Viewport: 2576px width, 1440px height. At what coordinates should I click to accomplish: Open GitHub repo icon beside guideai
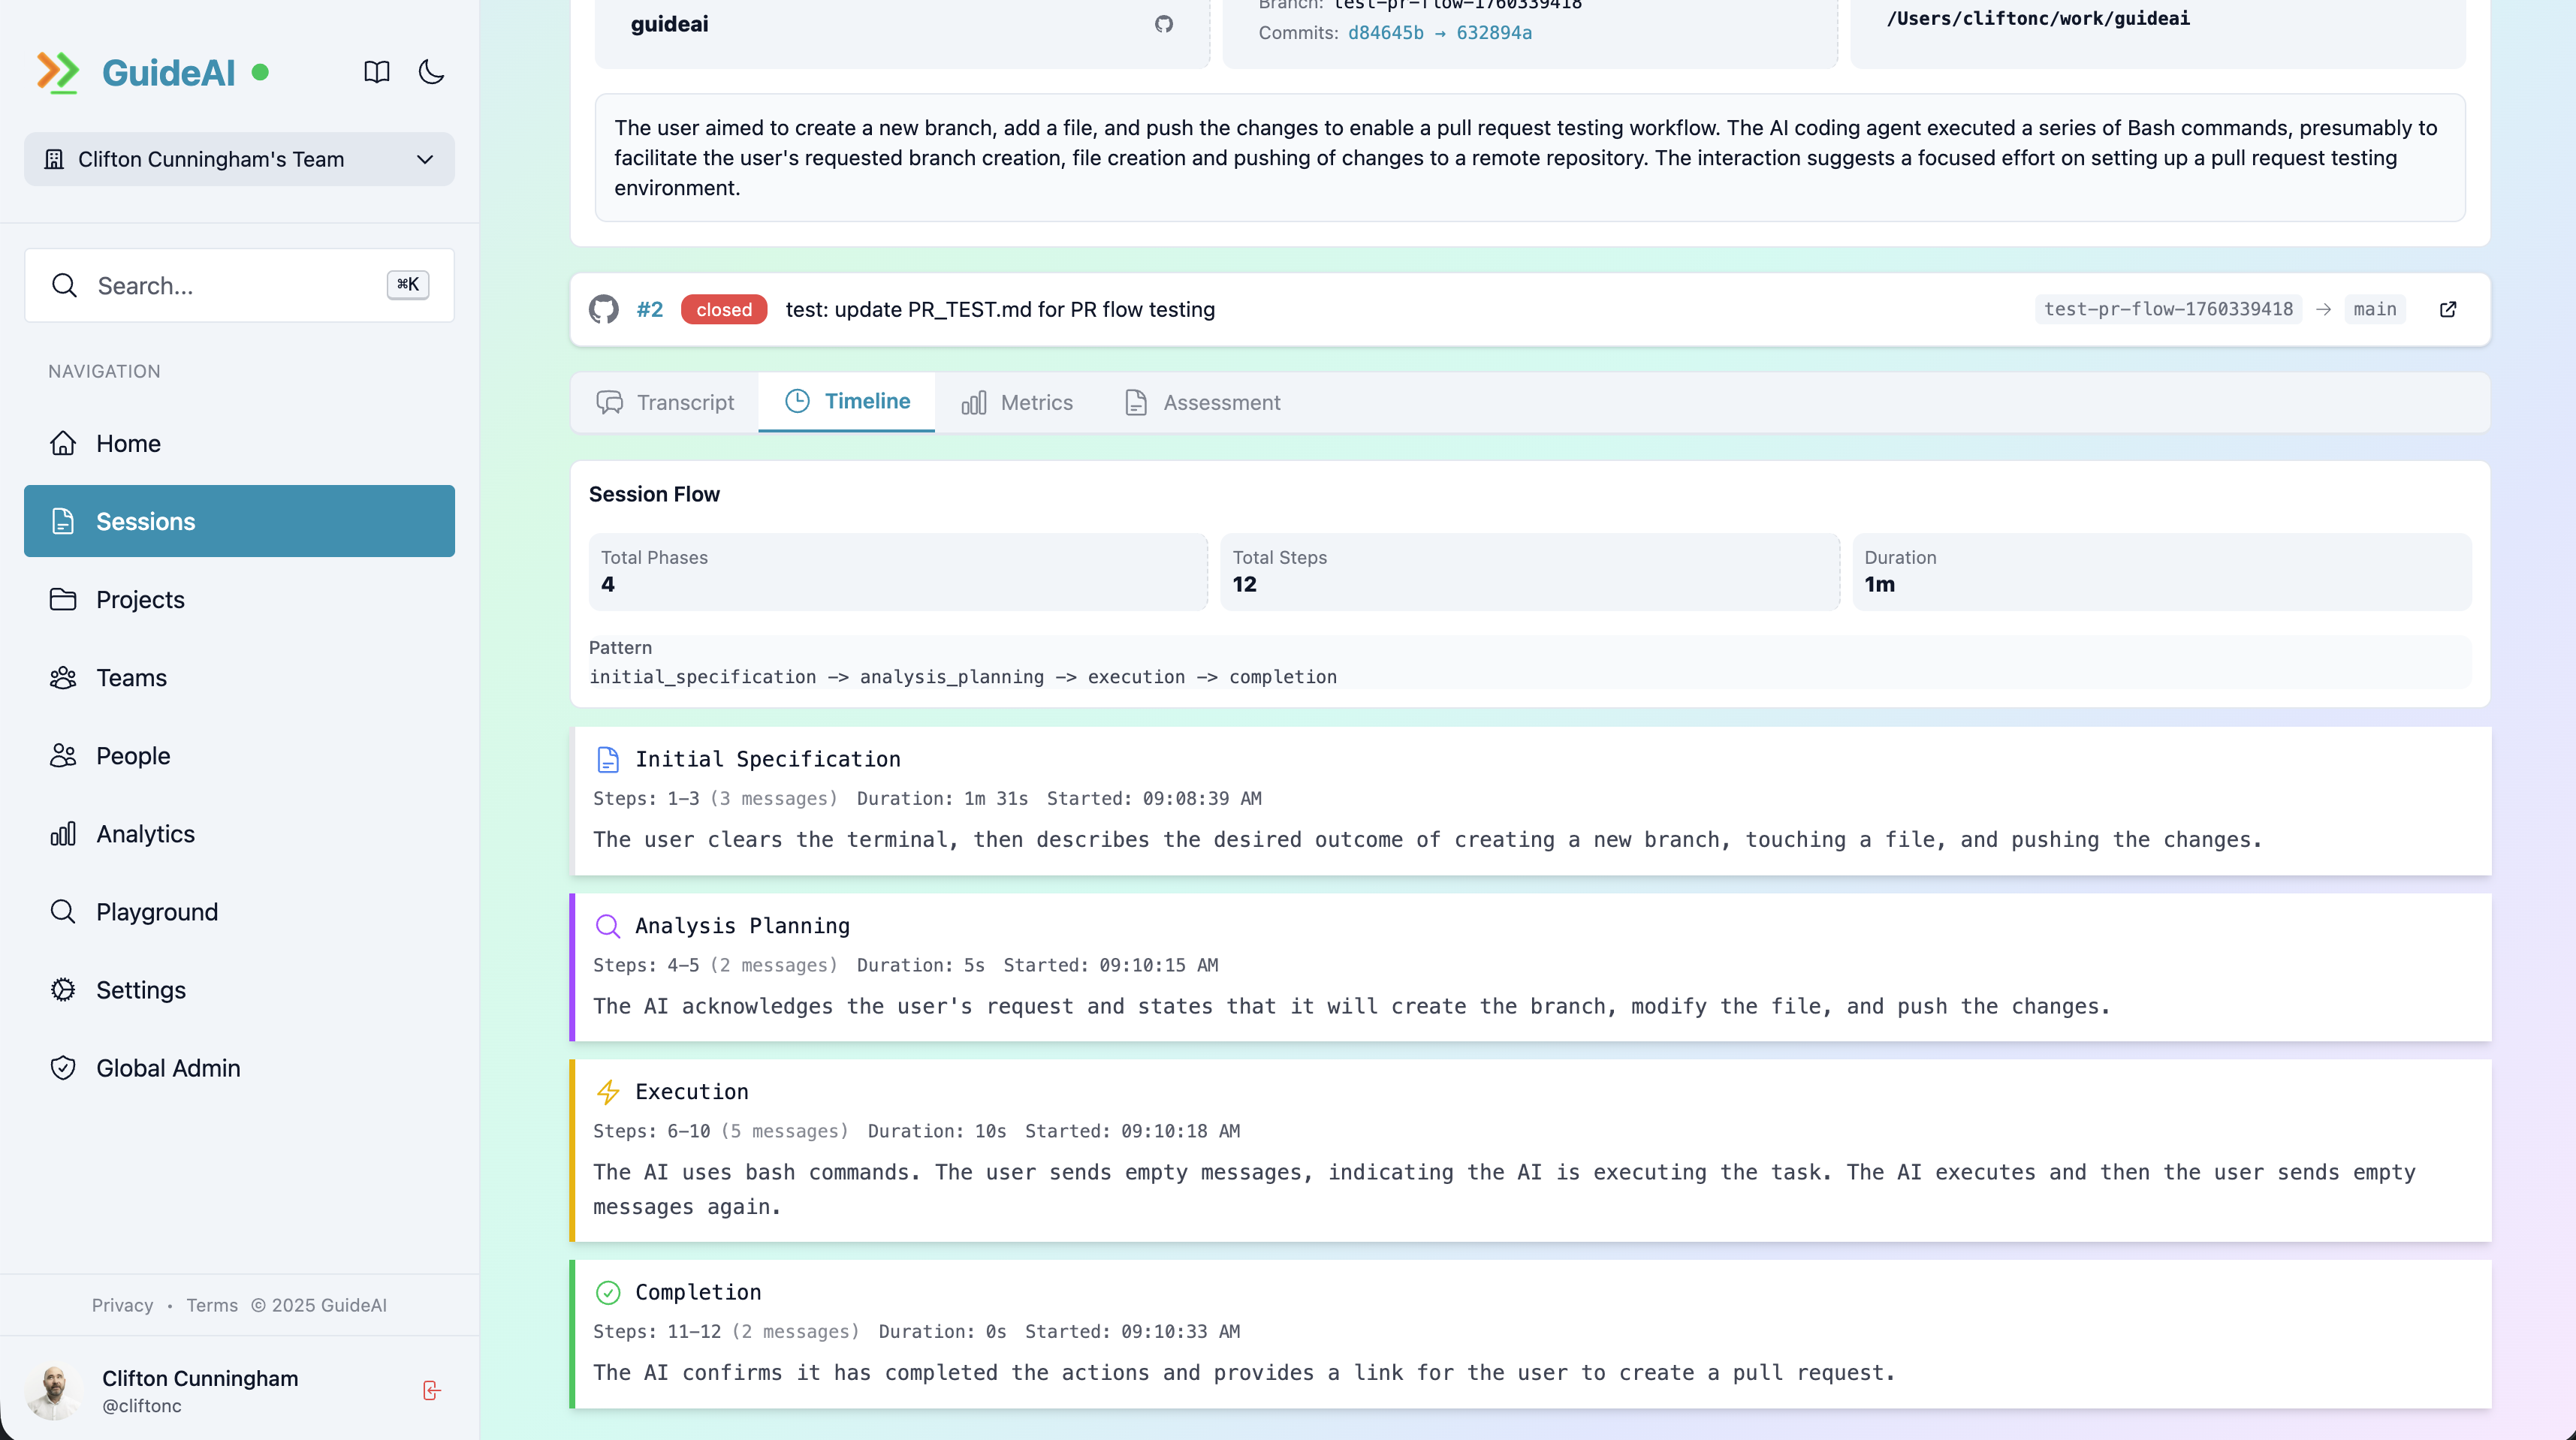pyautogui.click(x=1163, y=24)
